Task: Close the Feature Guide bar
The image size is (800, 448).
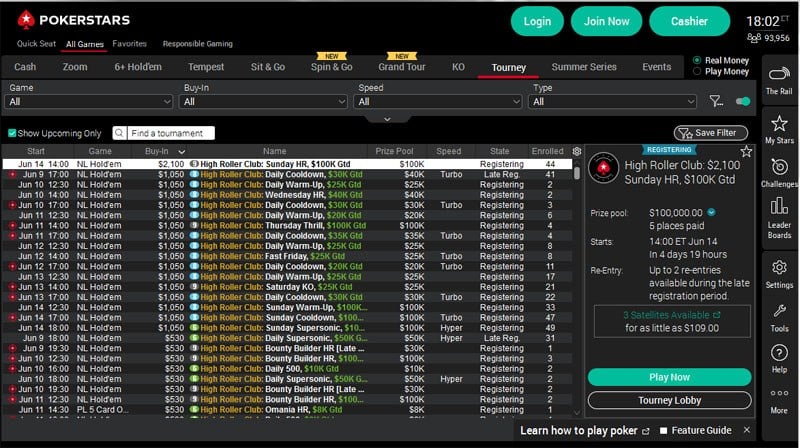Action: click(746, 430)
